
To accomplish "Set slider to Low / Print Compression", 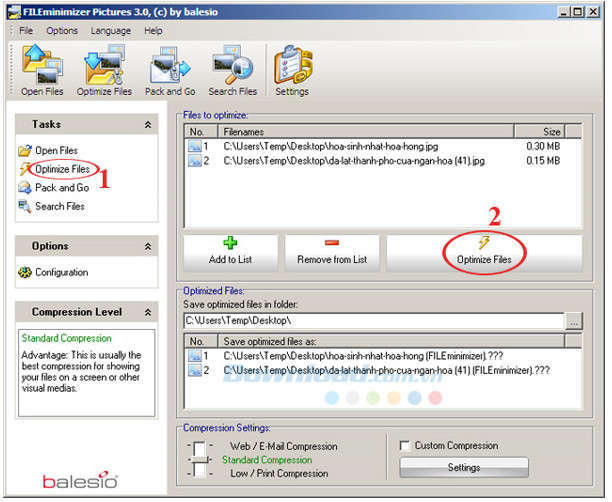I will (279, 474).
